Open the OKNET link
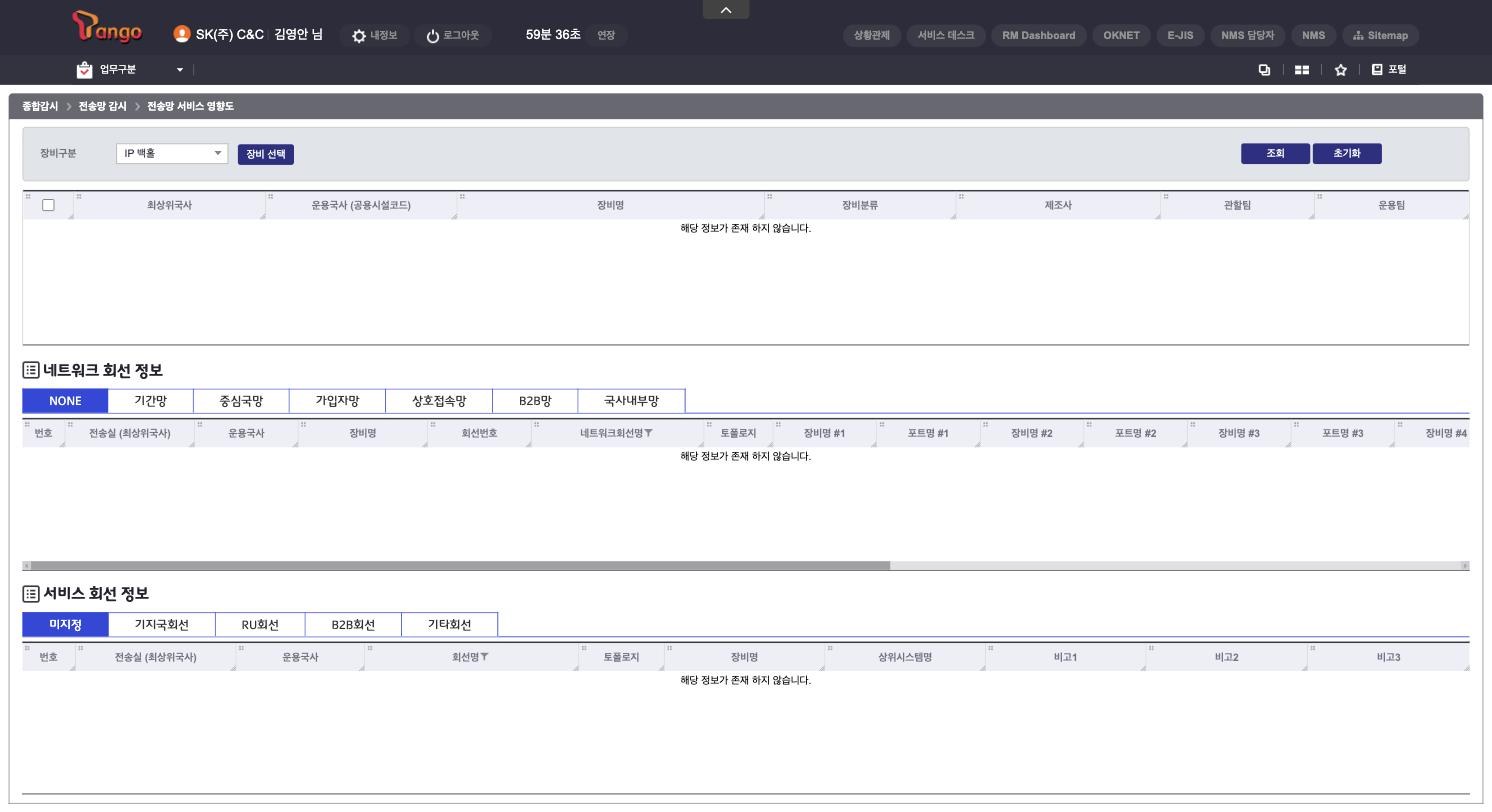The image size is (1492, 812). 1121,35
